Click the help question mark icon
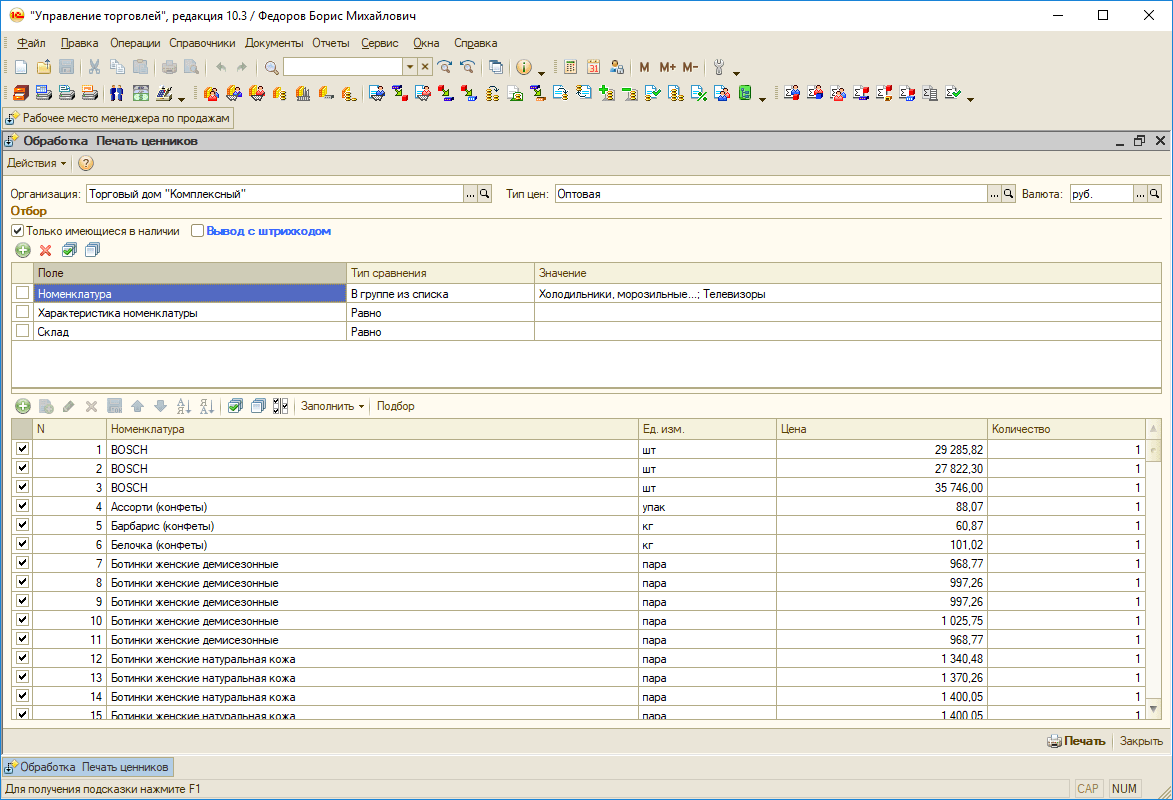Image resolution: width=1173 pixels, height=800 pixels. click(86, 163)
